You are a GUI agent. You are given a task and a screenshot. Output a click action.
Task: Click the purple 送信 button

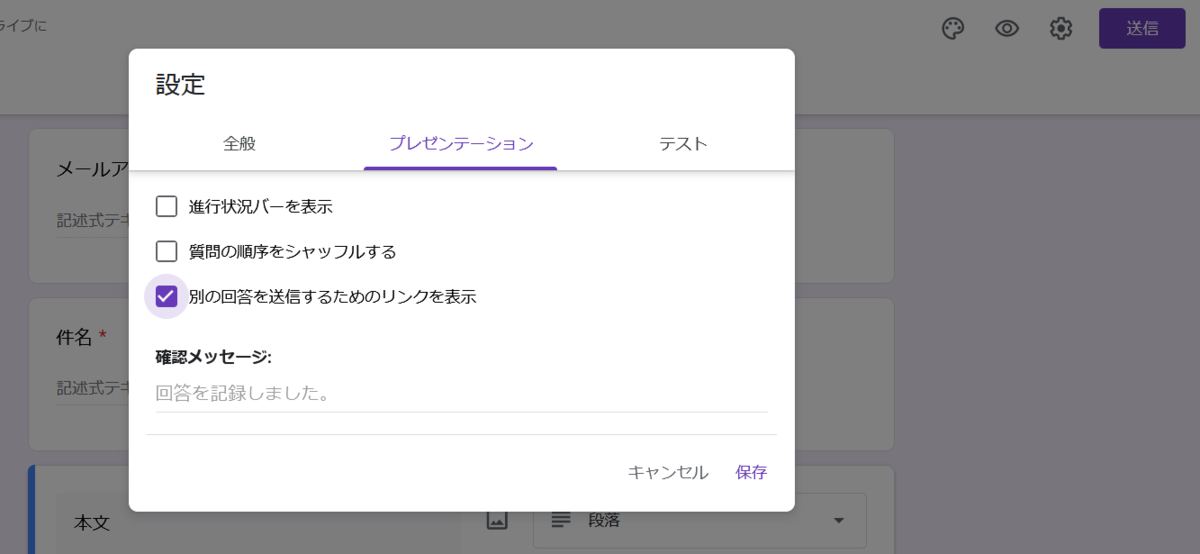(1142, 28)
